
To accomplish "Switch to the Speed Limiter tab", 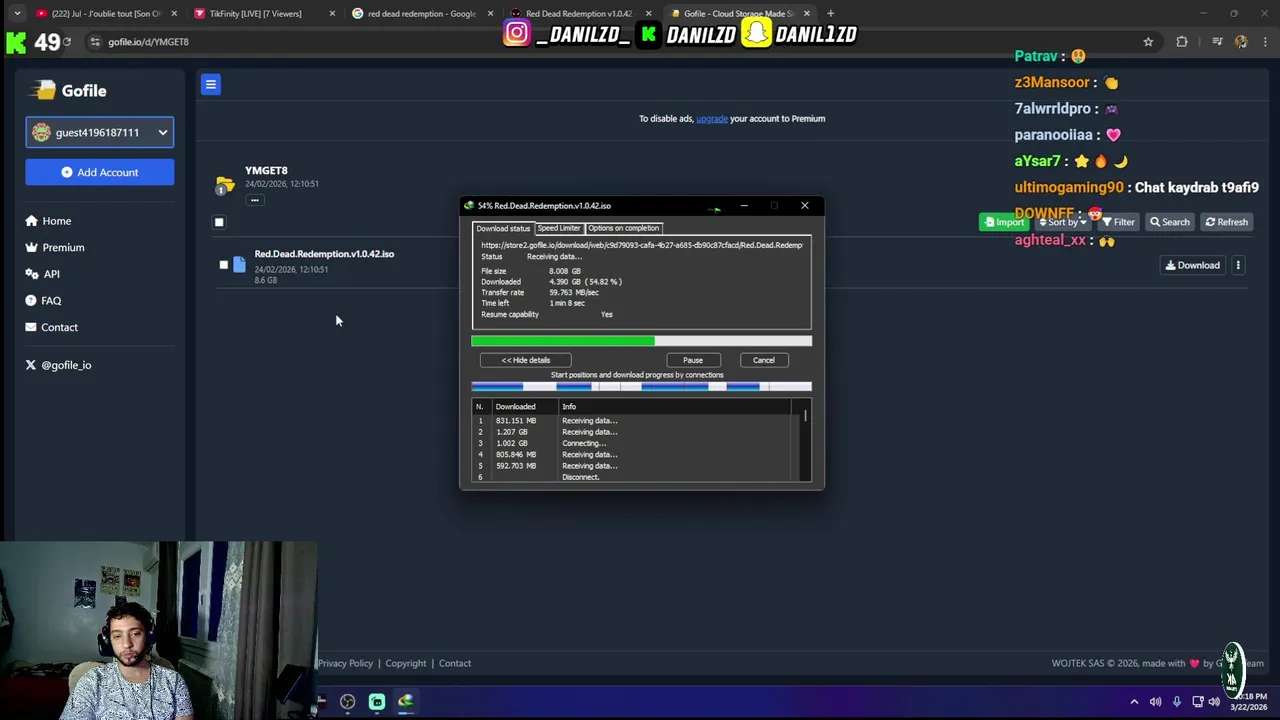I will click(x=559, y=228).
